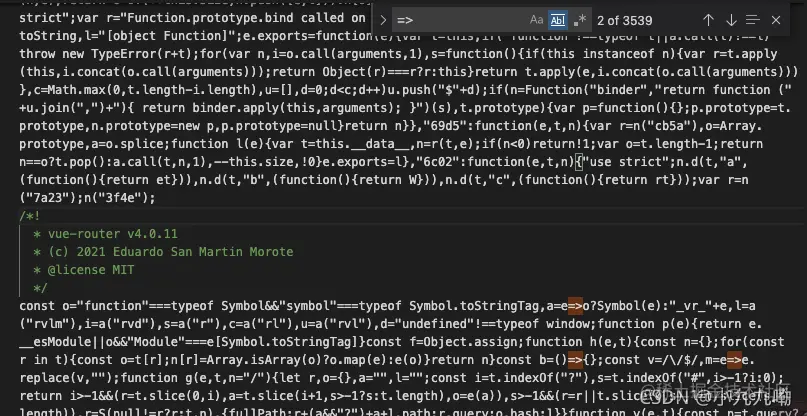Toggle Match Case (Aa) in find widget
Image resolution: width=807 pixels, height=416 pixels.
[536, 20]
